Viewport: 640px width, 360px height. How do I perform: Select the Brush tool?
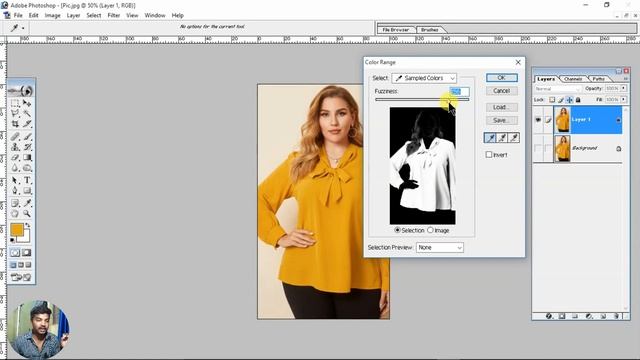click(x=27, y=136)
